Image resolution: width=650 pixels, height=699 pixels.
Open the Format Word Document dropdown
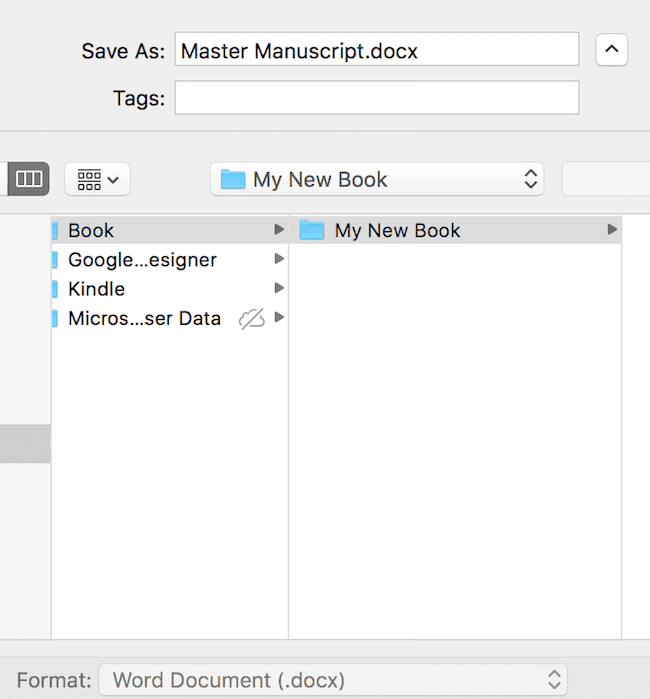tap(333, 680)
